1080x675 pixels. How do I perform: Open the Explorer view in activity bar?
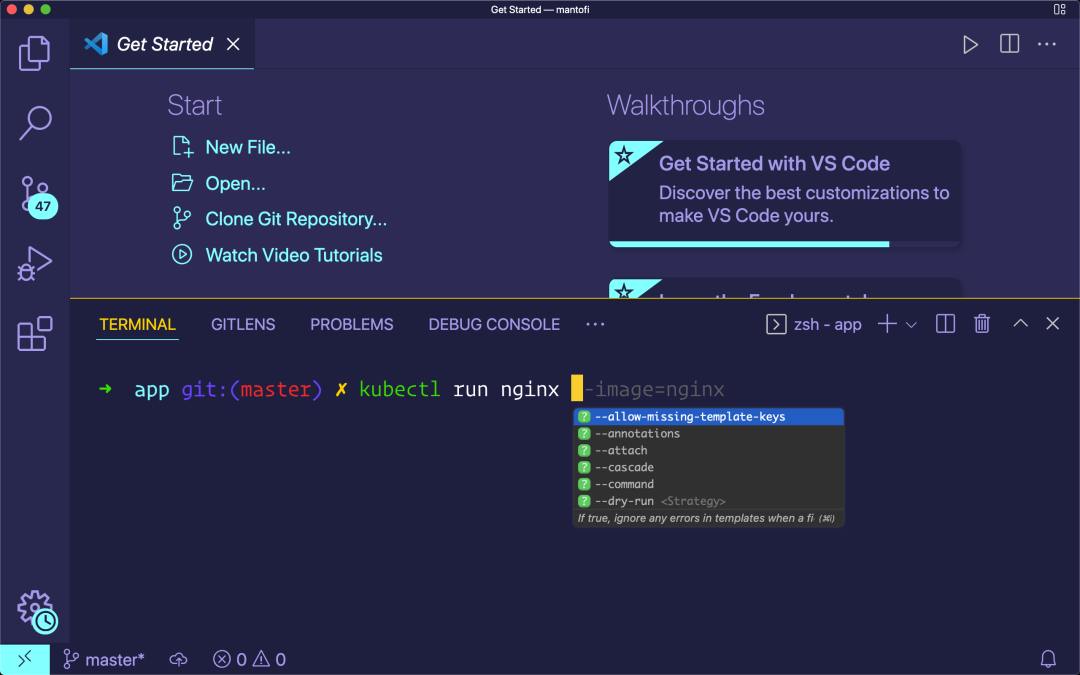point(34,53)
